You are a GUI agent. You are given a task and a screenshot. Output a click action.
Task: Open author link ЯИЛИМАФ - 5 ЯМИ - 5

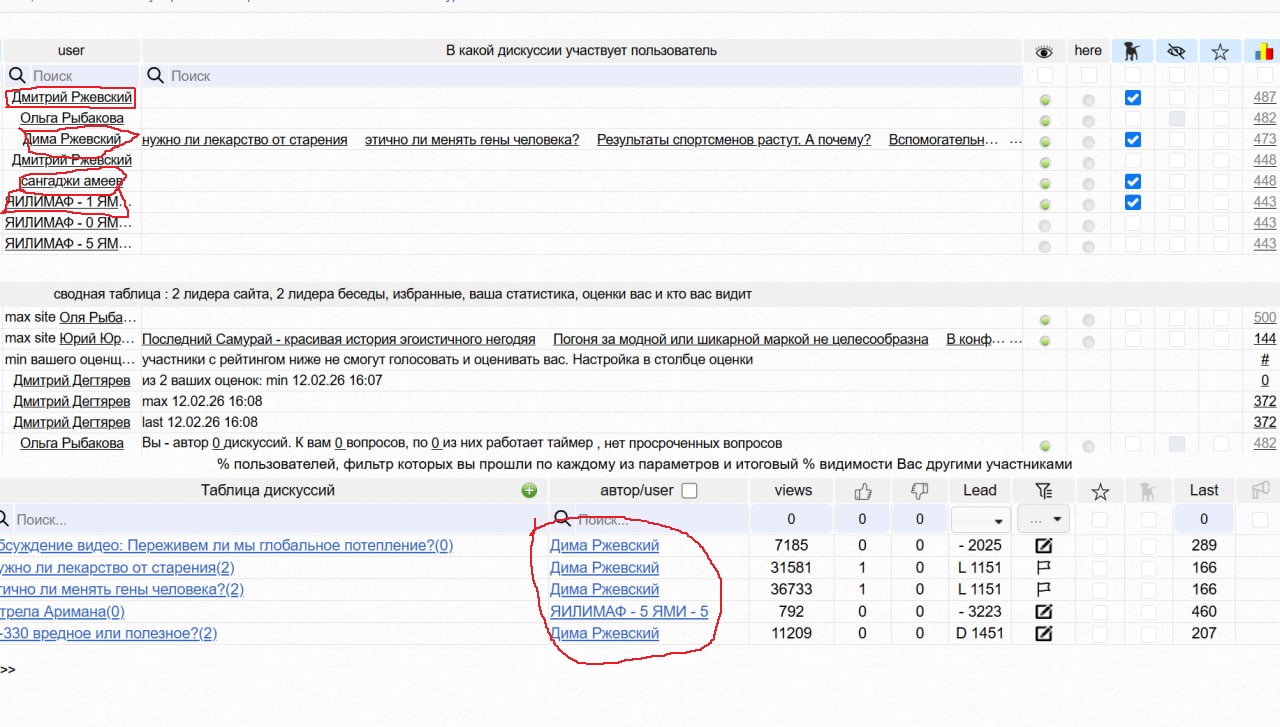628,611
